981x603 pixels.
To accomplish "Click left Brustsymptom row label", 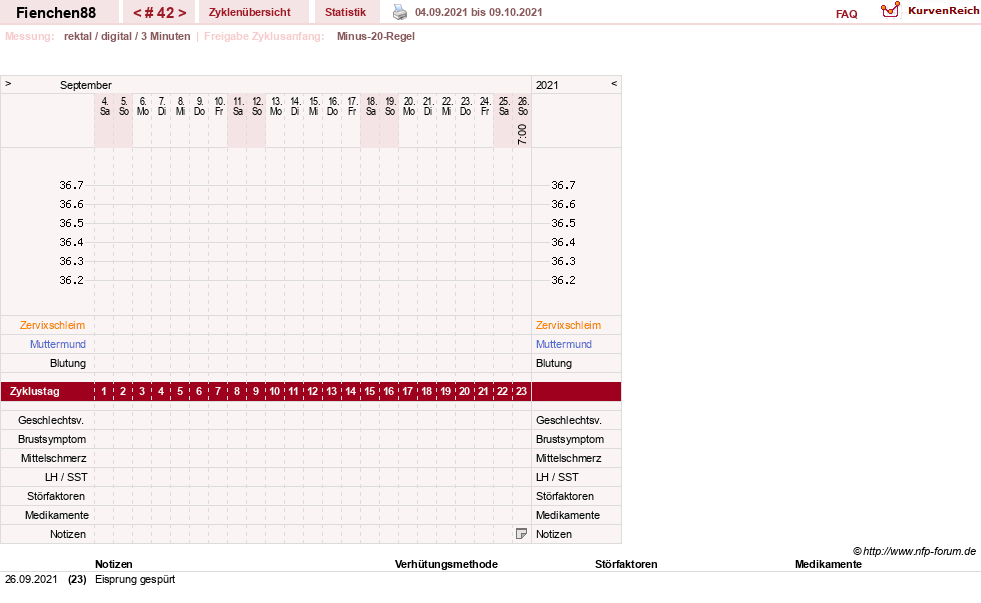I will (x=52, y=439).
